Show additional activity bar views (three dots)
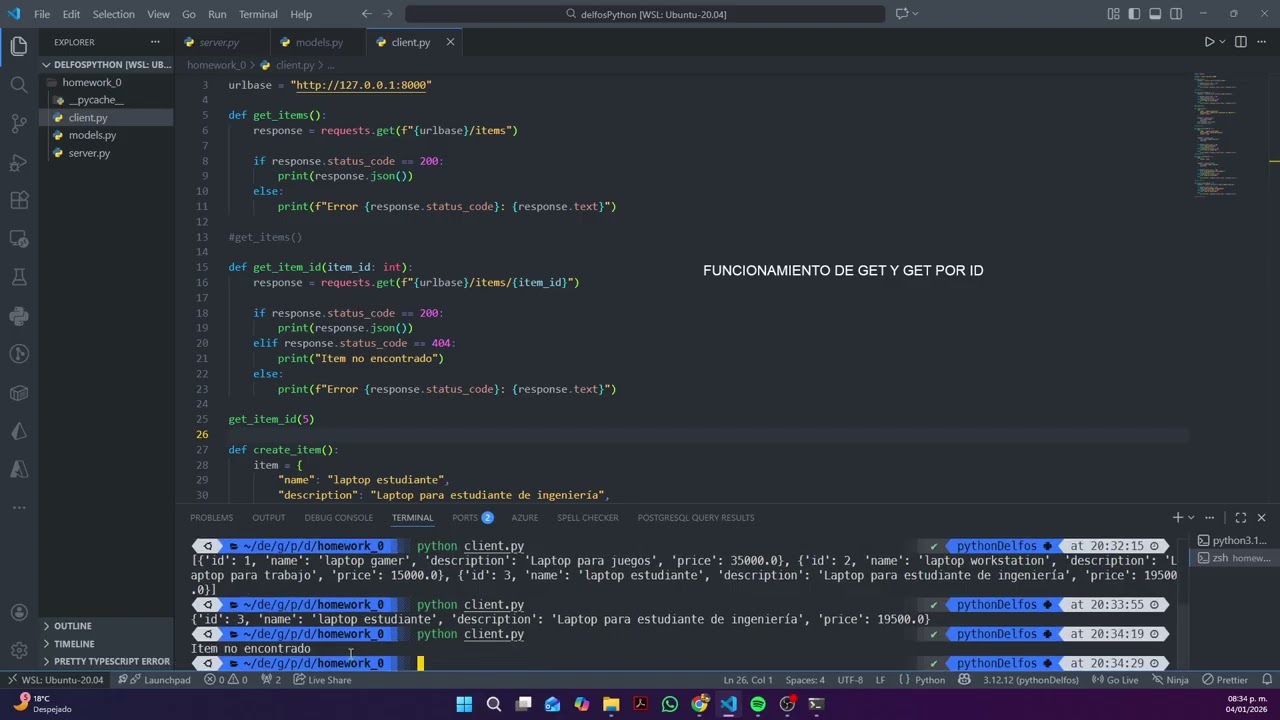 coord(19,508)
